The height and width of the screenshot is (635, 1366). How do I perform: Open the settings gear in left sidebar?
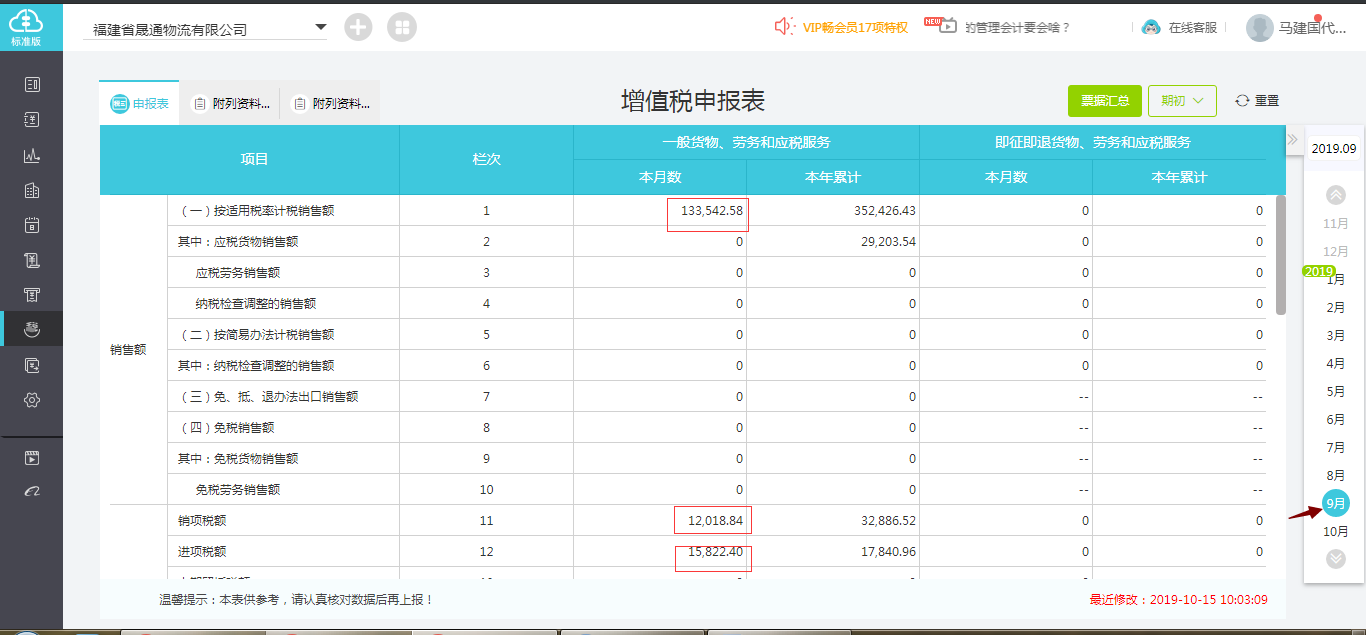pyautogui.click(x=32, y=400)
